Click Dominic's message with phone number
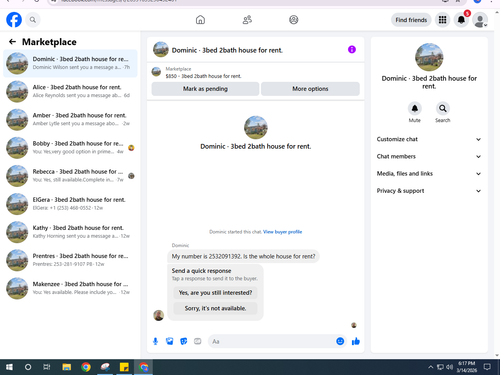Image resolution: width=500 pixels, height=375 pixels. [x=243, y=256]
